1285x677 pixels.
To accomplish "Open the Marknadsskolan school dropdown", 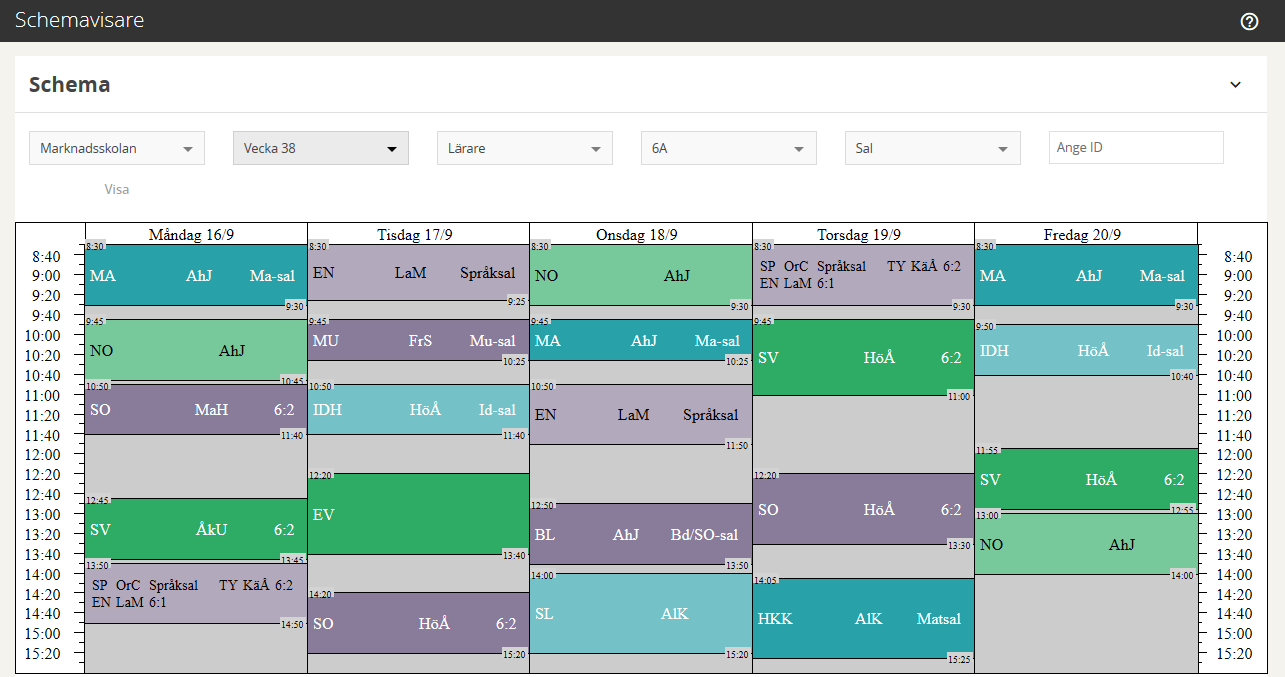I will coord(117,148).
